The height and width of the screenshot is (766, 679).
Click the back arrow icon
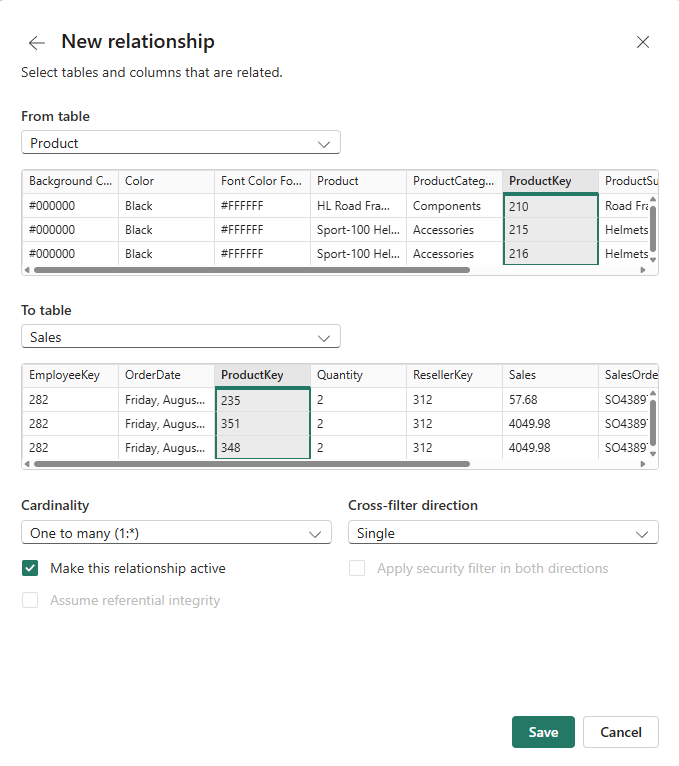tap(37, 42)
